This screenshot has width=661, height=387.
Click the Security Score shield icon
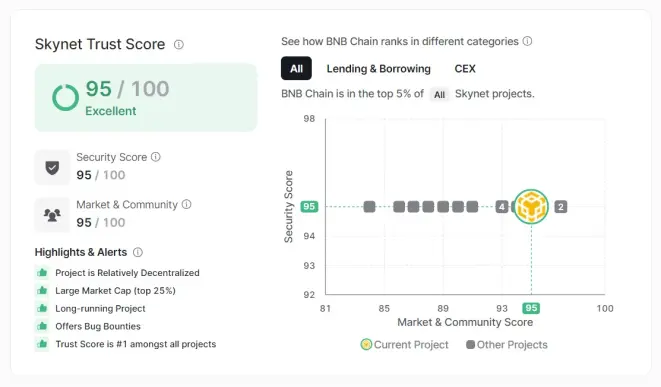pos(52,167)
